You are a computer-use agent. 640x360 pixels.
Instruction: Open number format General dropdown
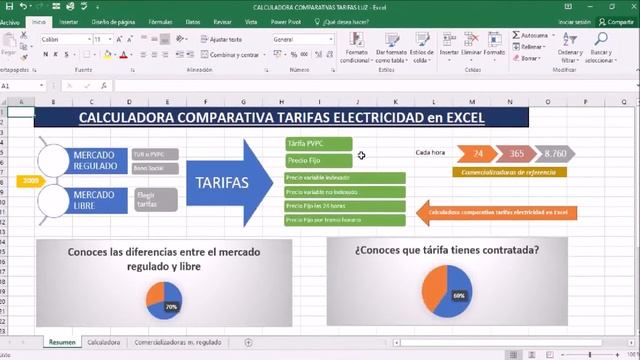click(x=331, y=40)
